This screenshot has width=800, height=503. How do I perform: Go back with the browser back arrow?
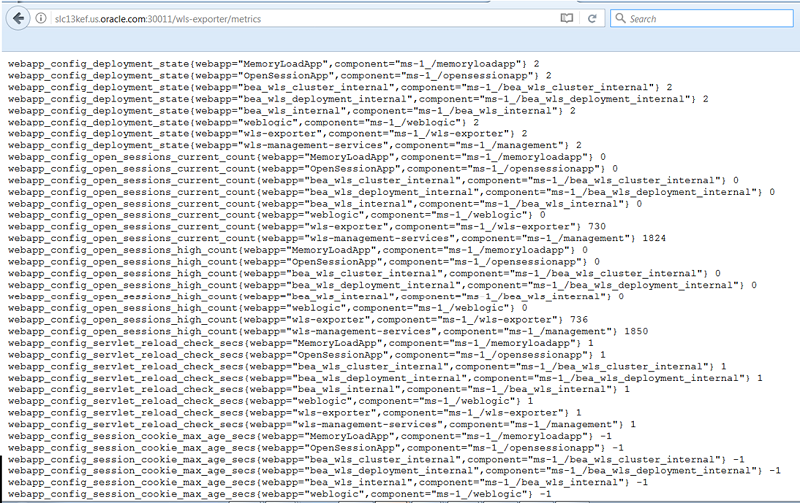click(18, 19)
